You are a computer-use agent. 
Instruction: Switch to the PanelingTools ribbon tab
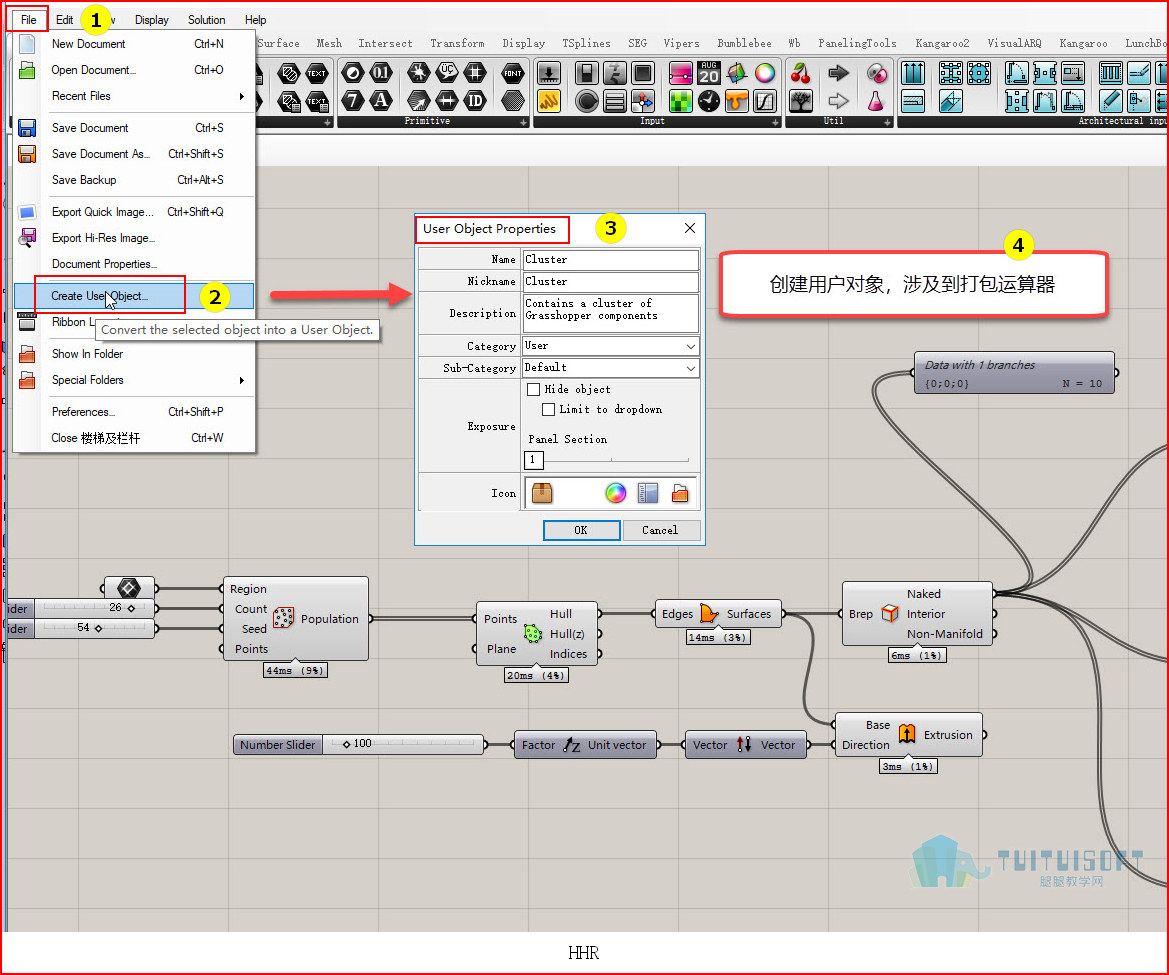(x=857, y=43)
